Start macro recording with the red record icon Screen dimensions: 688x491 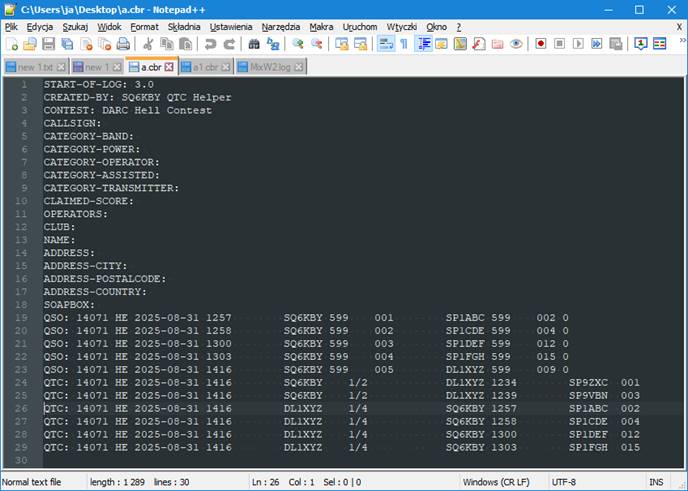pyautogui.click(x=541, y=44)
